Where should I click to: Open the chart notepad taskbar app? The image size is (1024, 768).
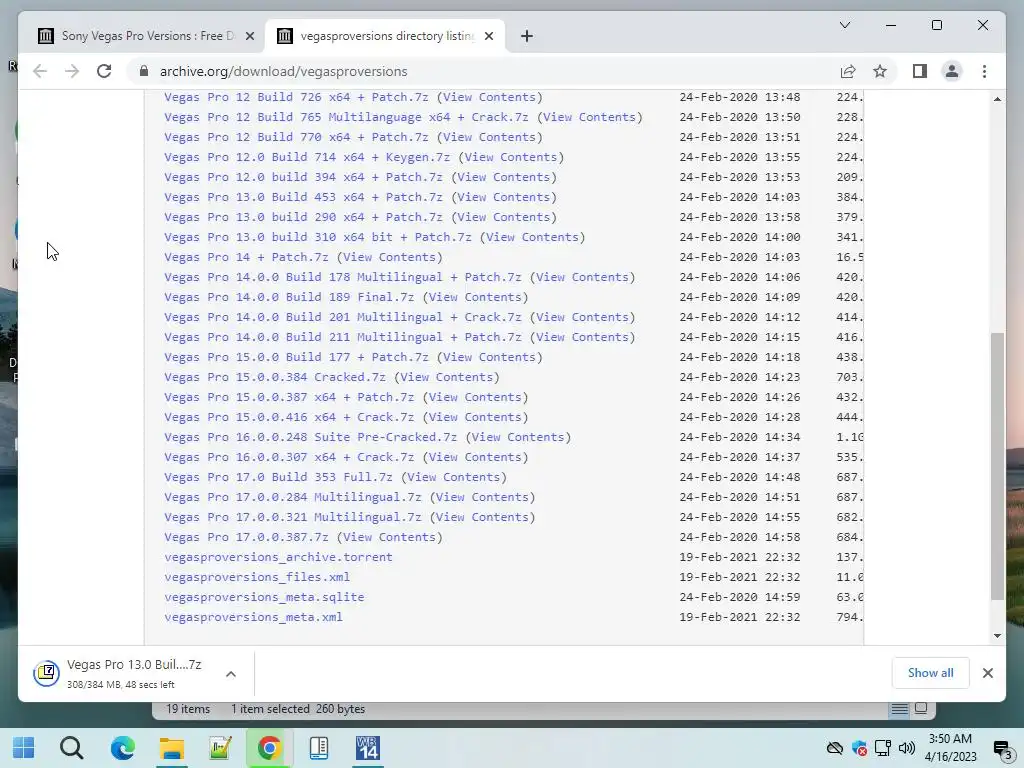tap(220, 748)
